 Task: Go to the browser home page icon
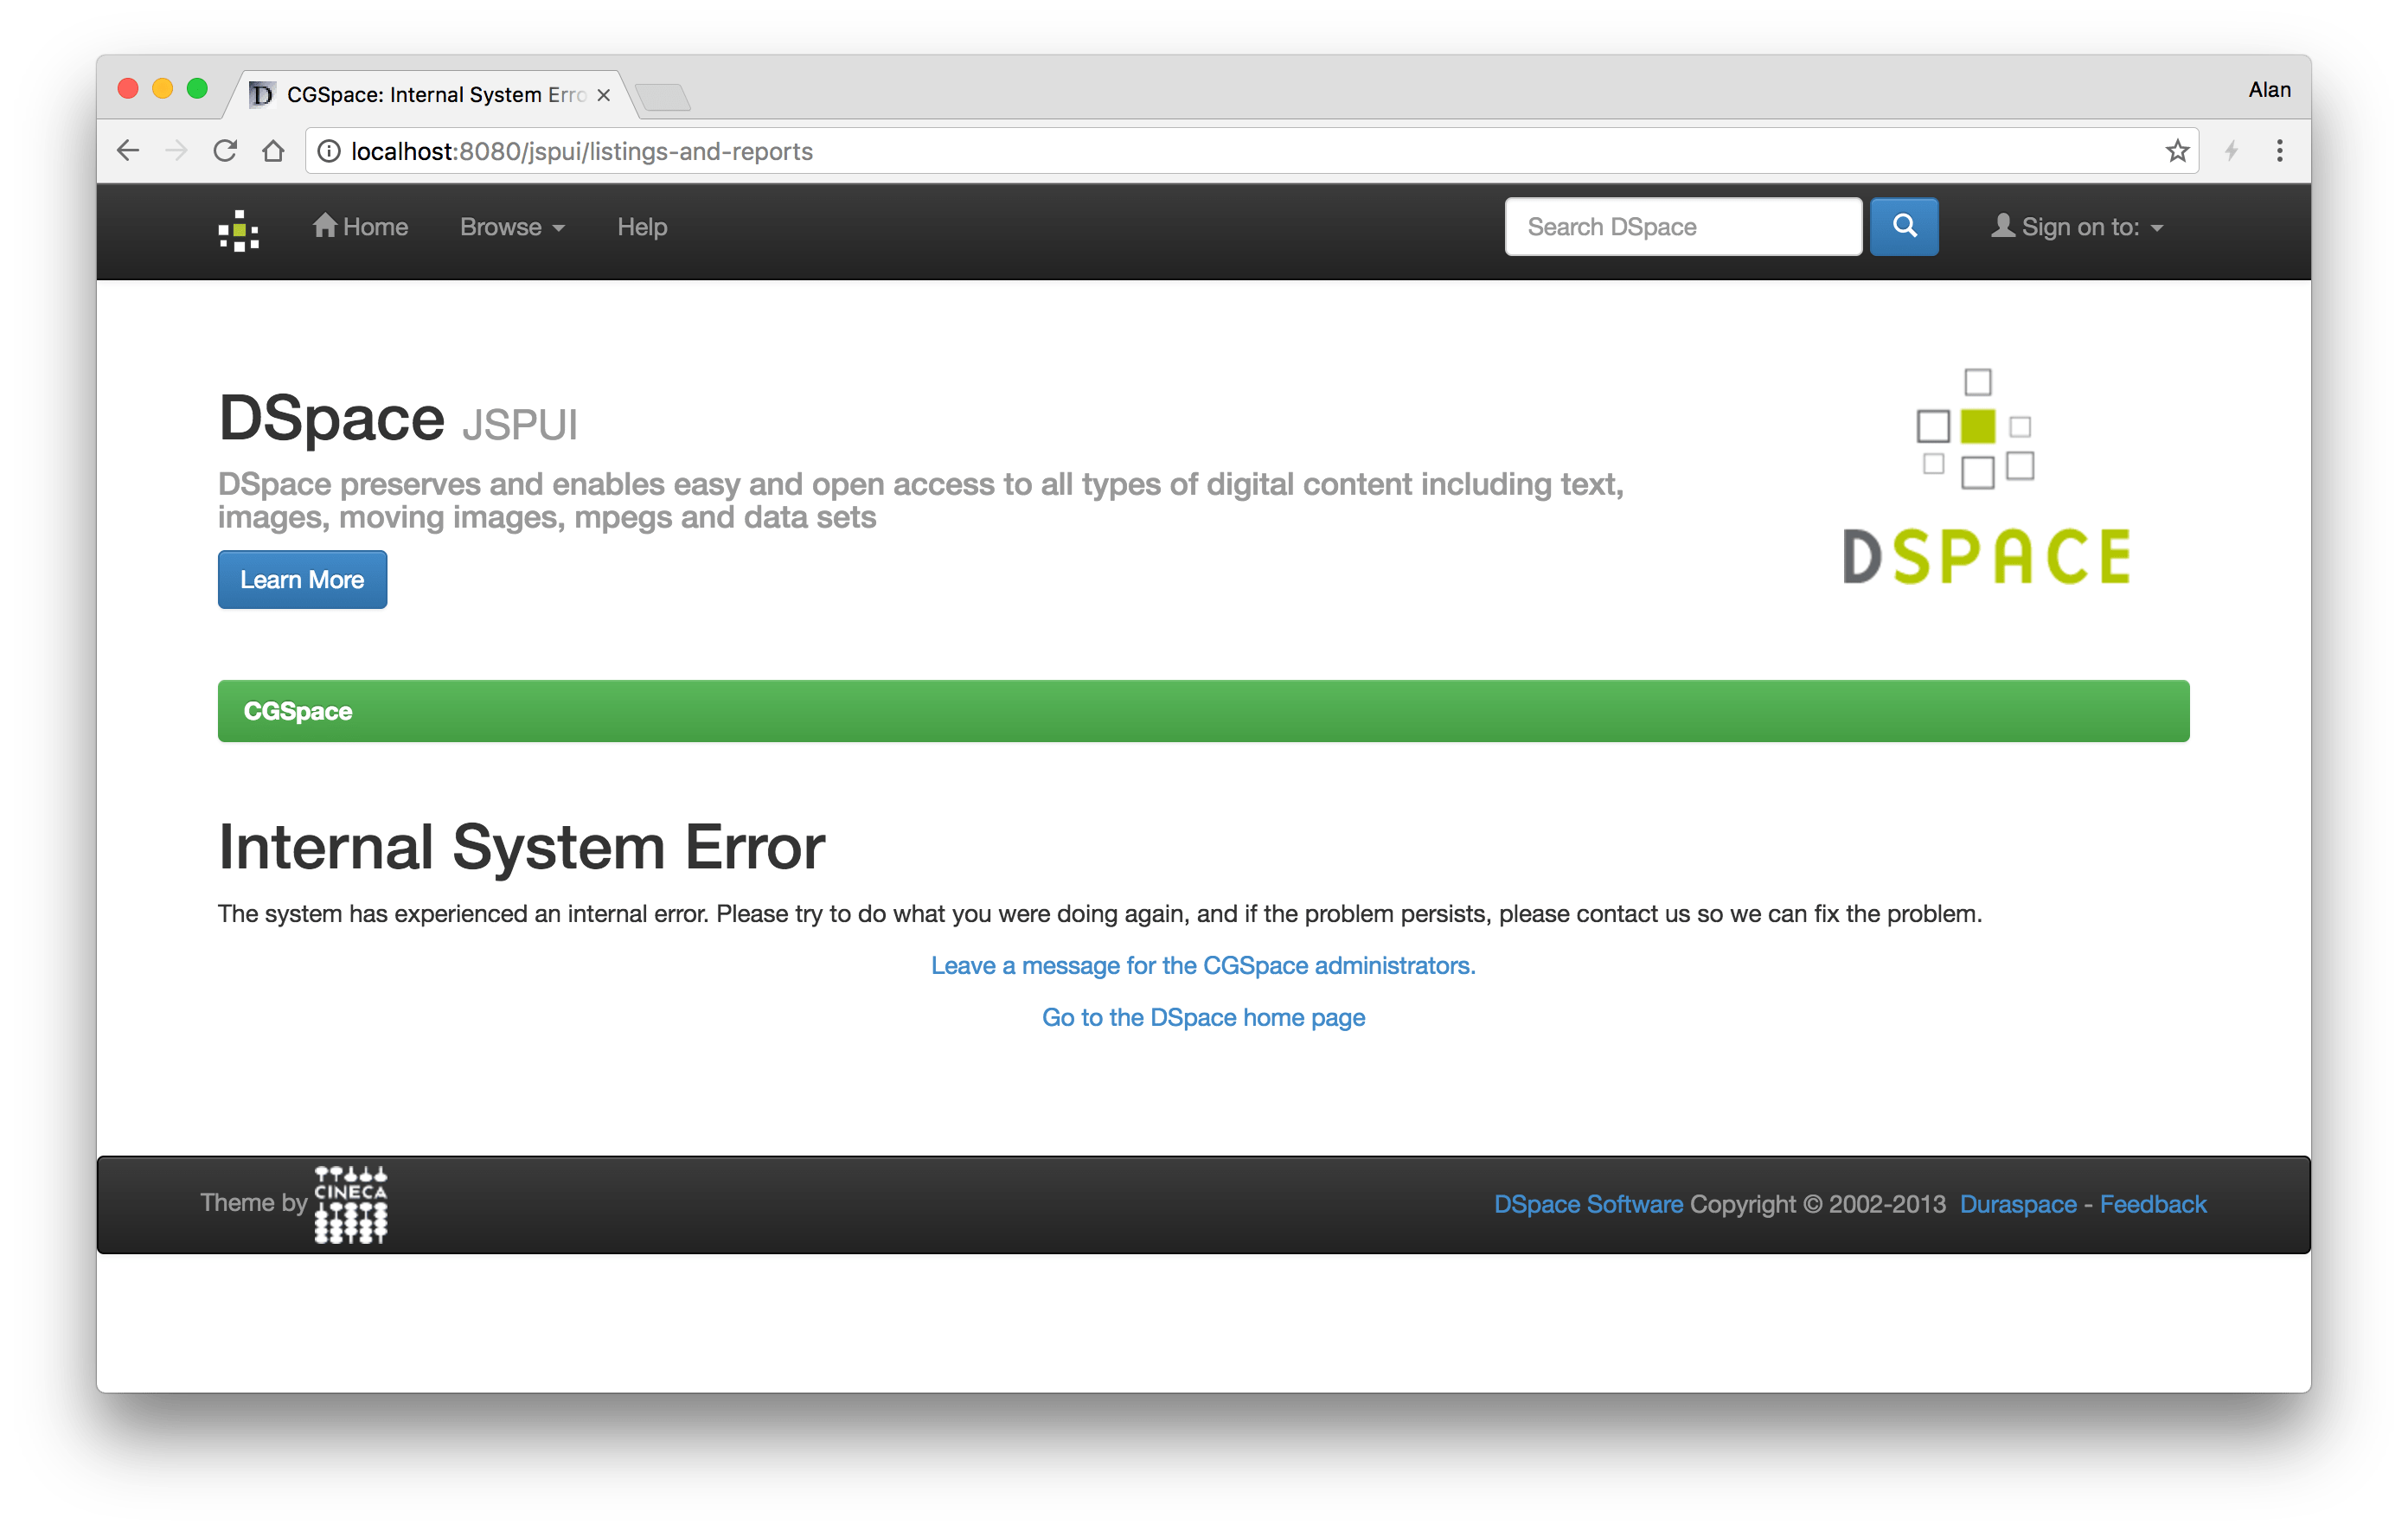(x=273, y=151)
